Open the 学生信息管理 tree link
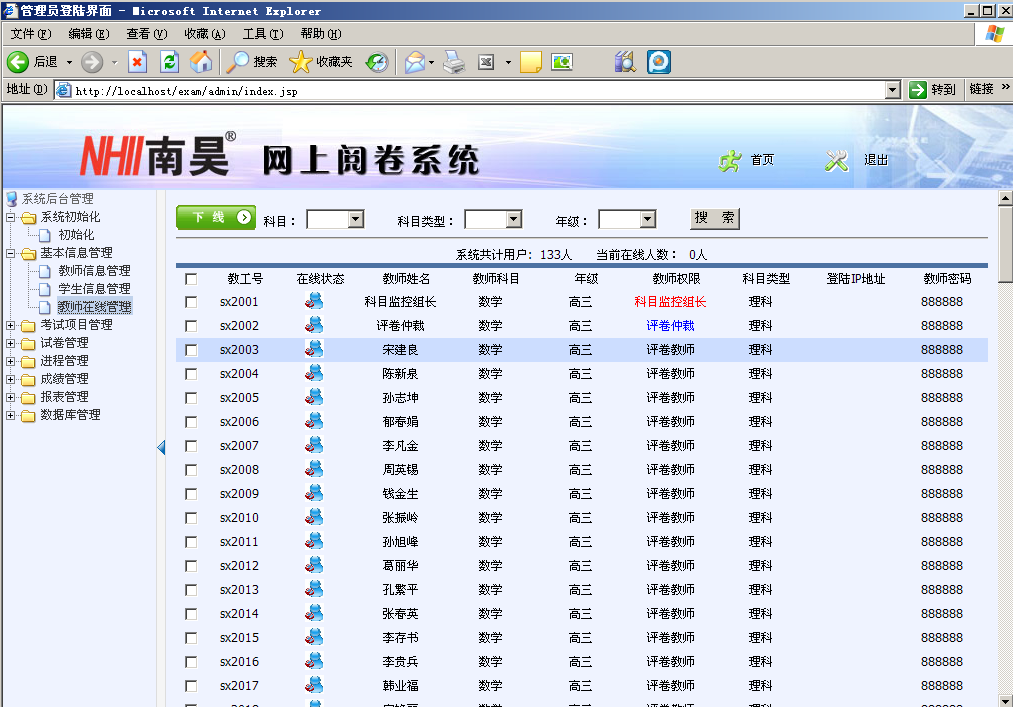The height and width of the screenshot is (707, 1013). tap(94, 289)
